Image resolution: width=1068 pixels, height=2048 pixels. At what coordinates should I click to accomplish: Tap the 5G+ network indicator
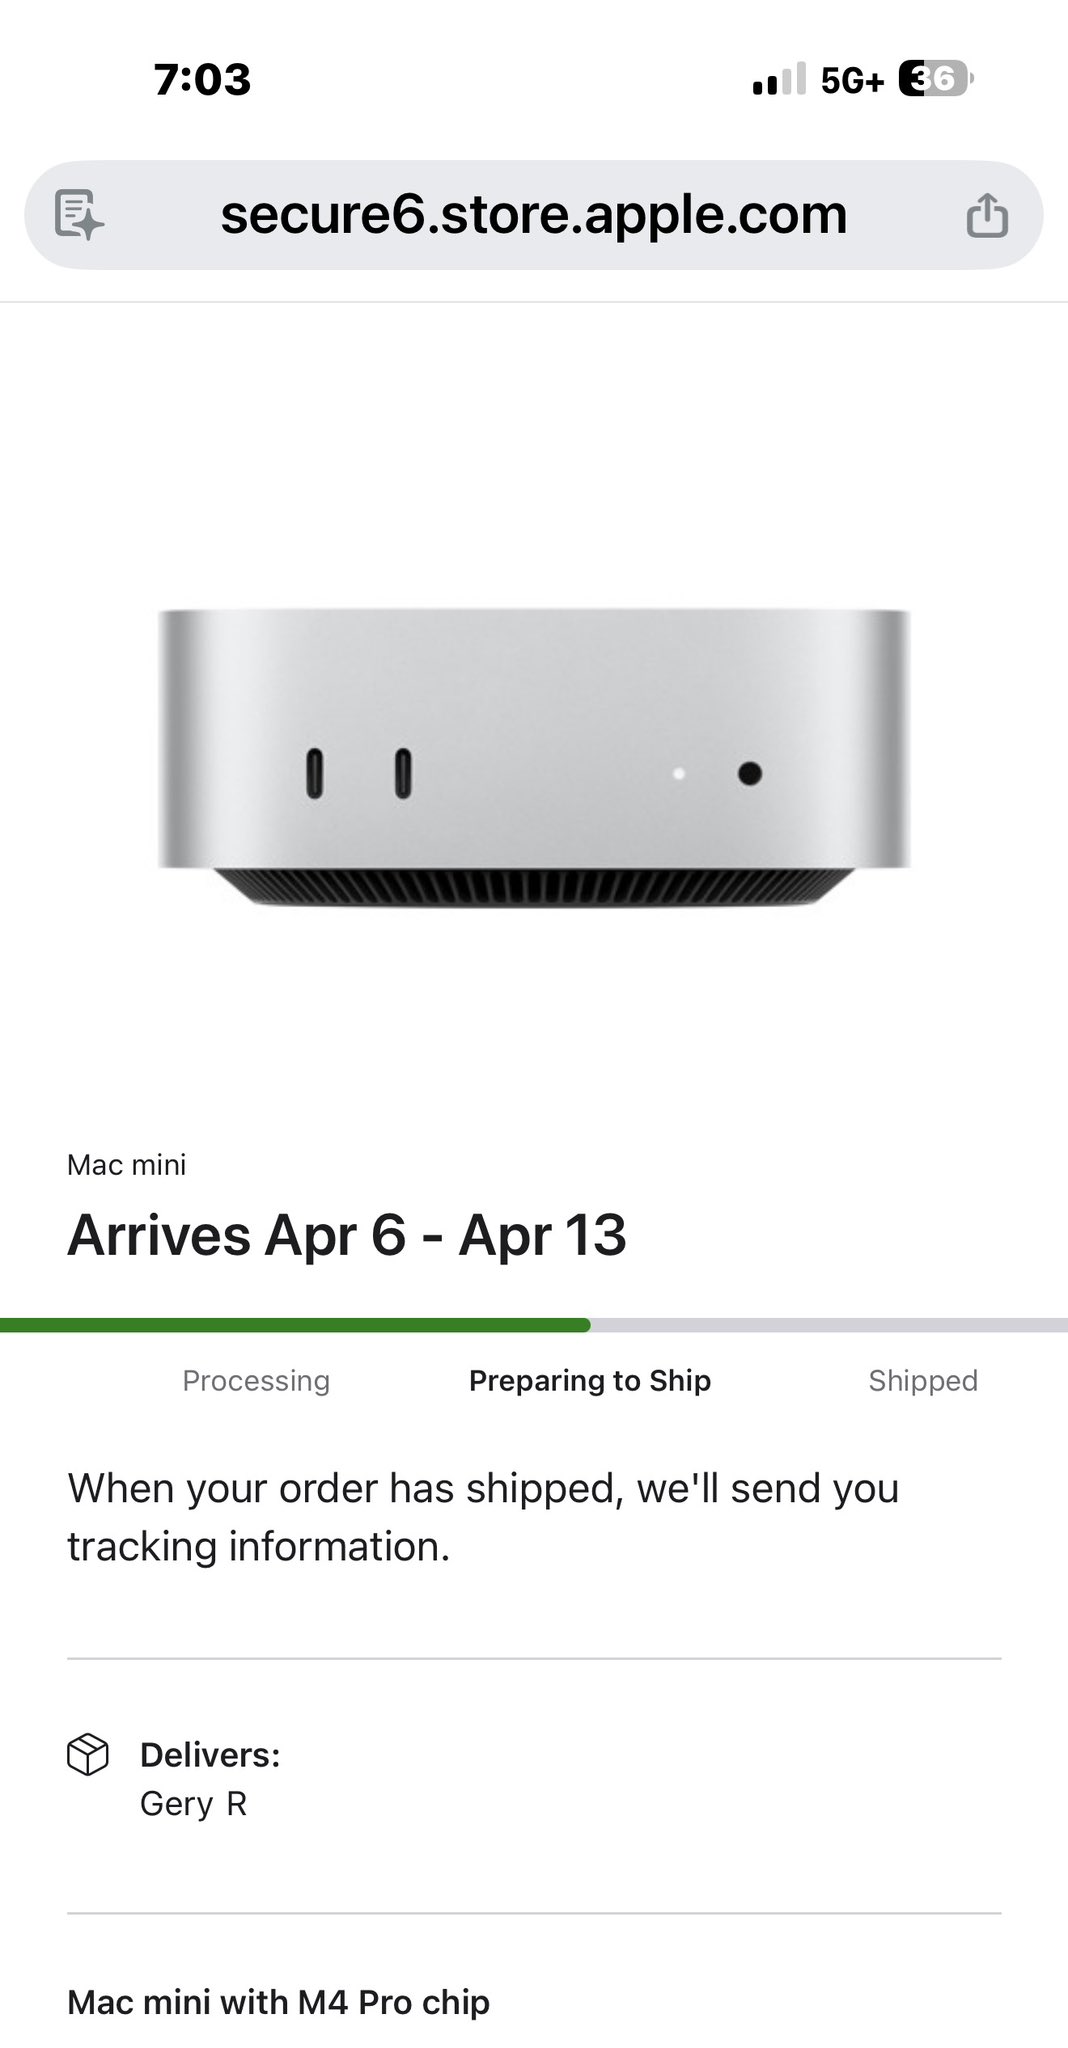[852, 80]
